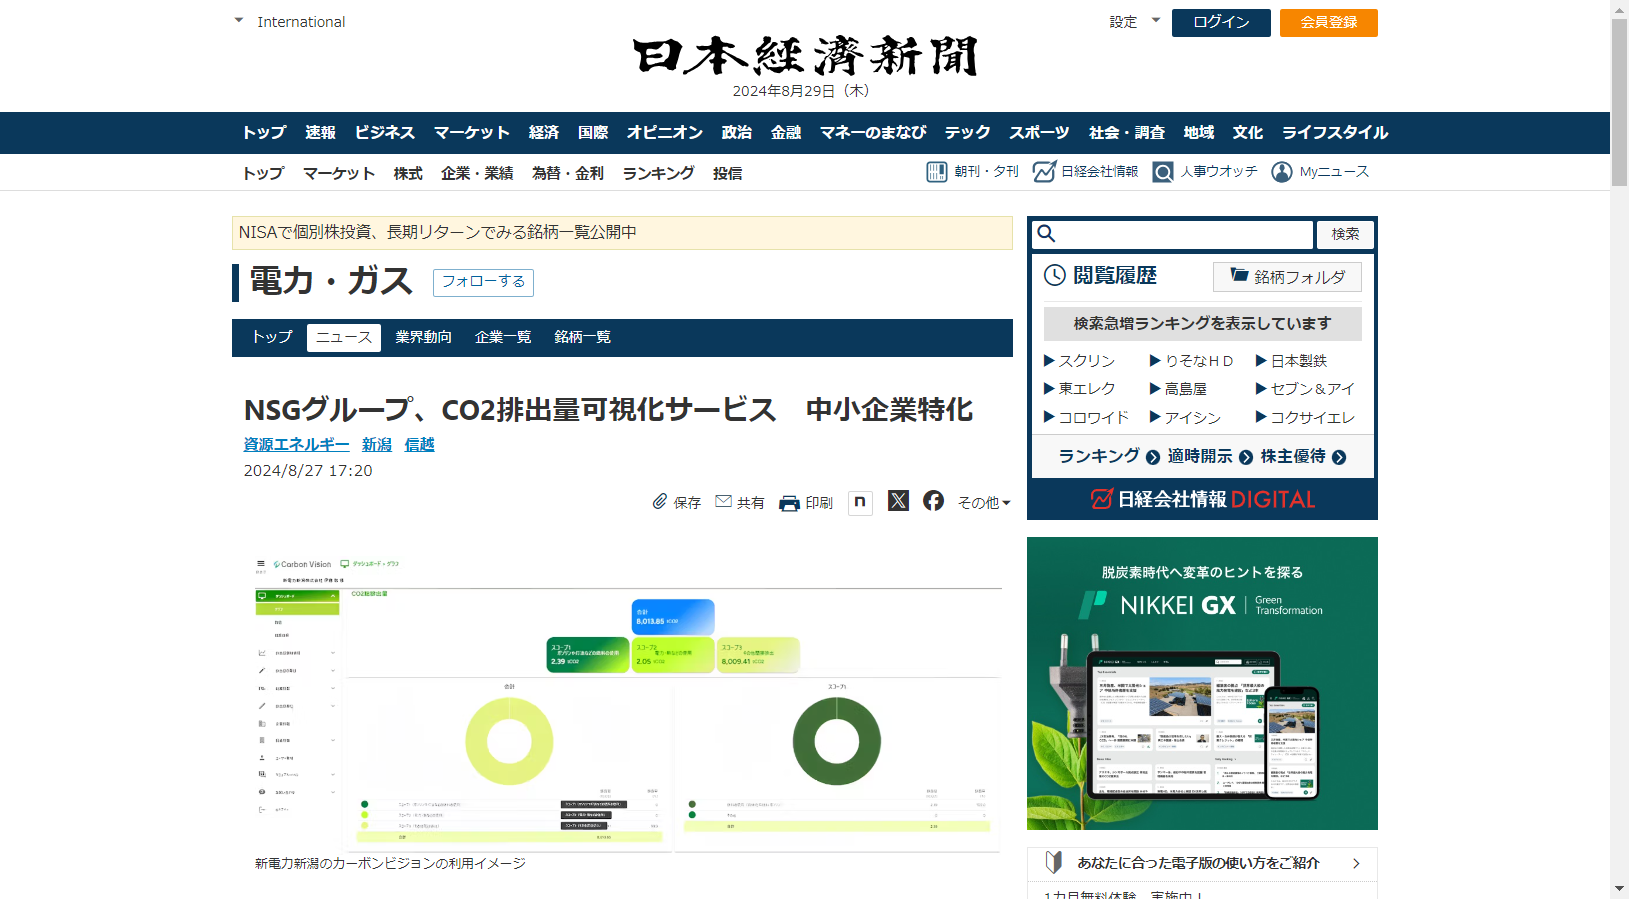Toggle follow with フォローする button
1629x899 pixels.
click(483, 282)
